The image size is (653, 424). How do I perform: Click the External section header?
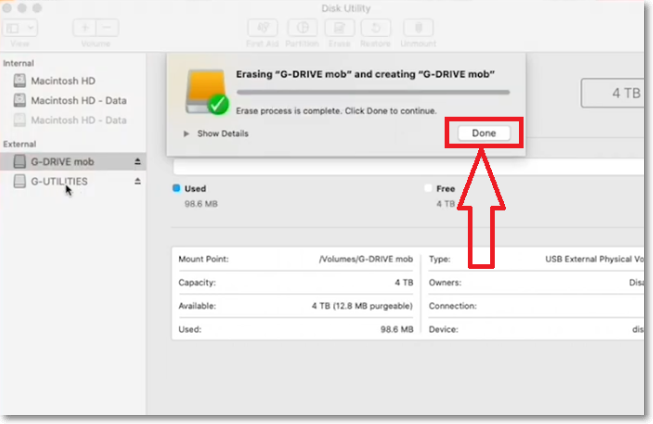[20, 144]
